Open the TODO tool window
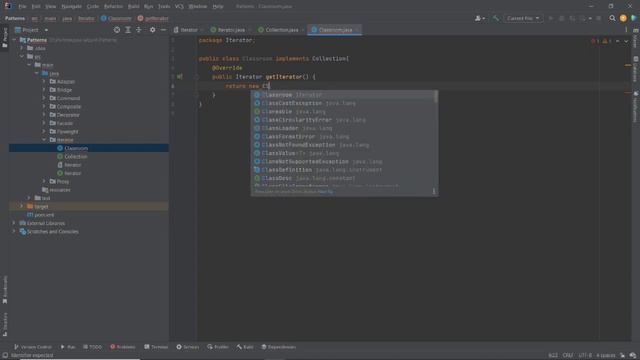 coord(92,347)
